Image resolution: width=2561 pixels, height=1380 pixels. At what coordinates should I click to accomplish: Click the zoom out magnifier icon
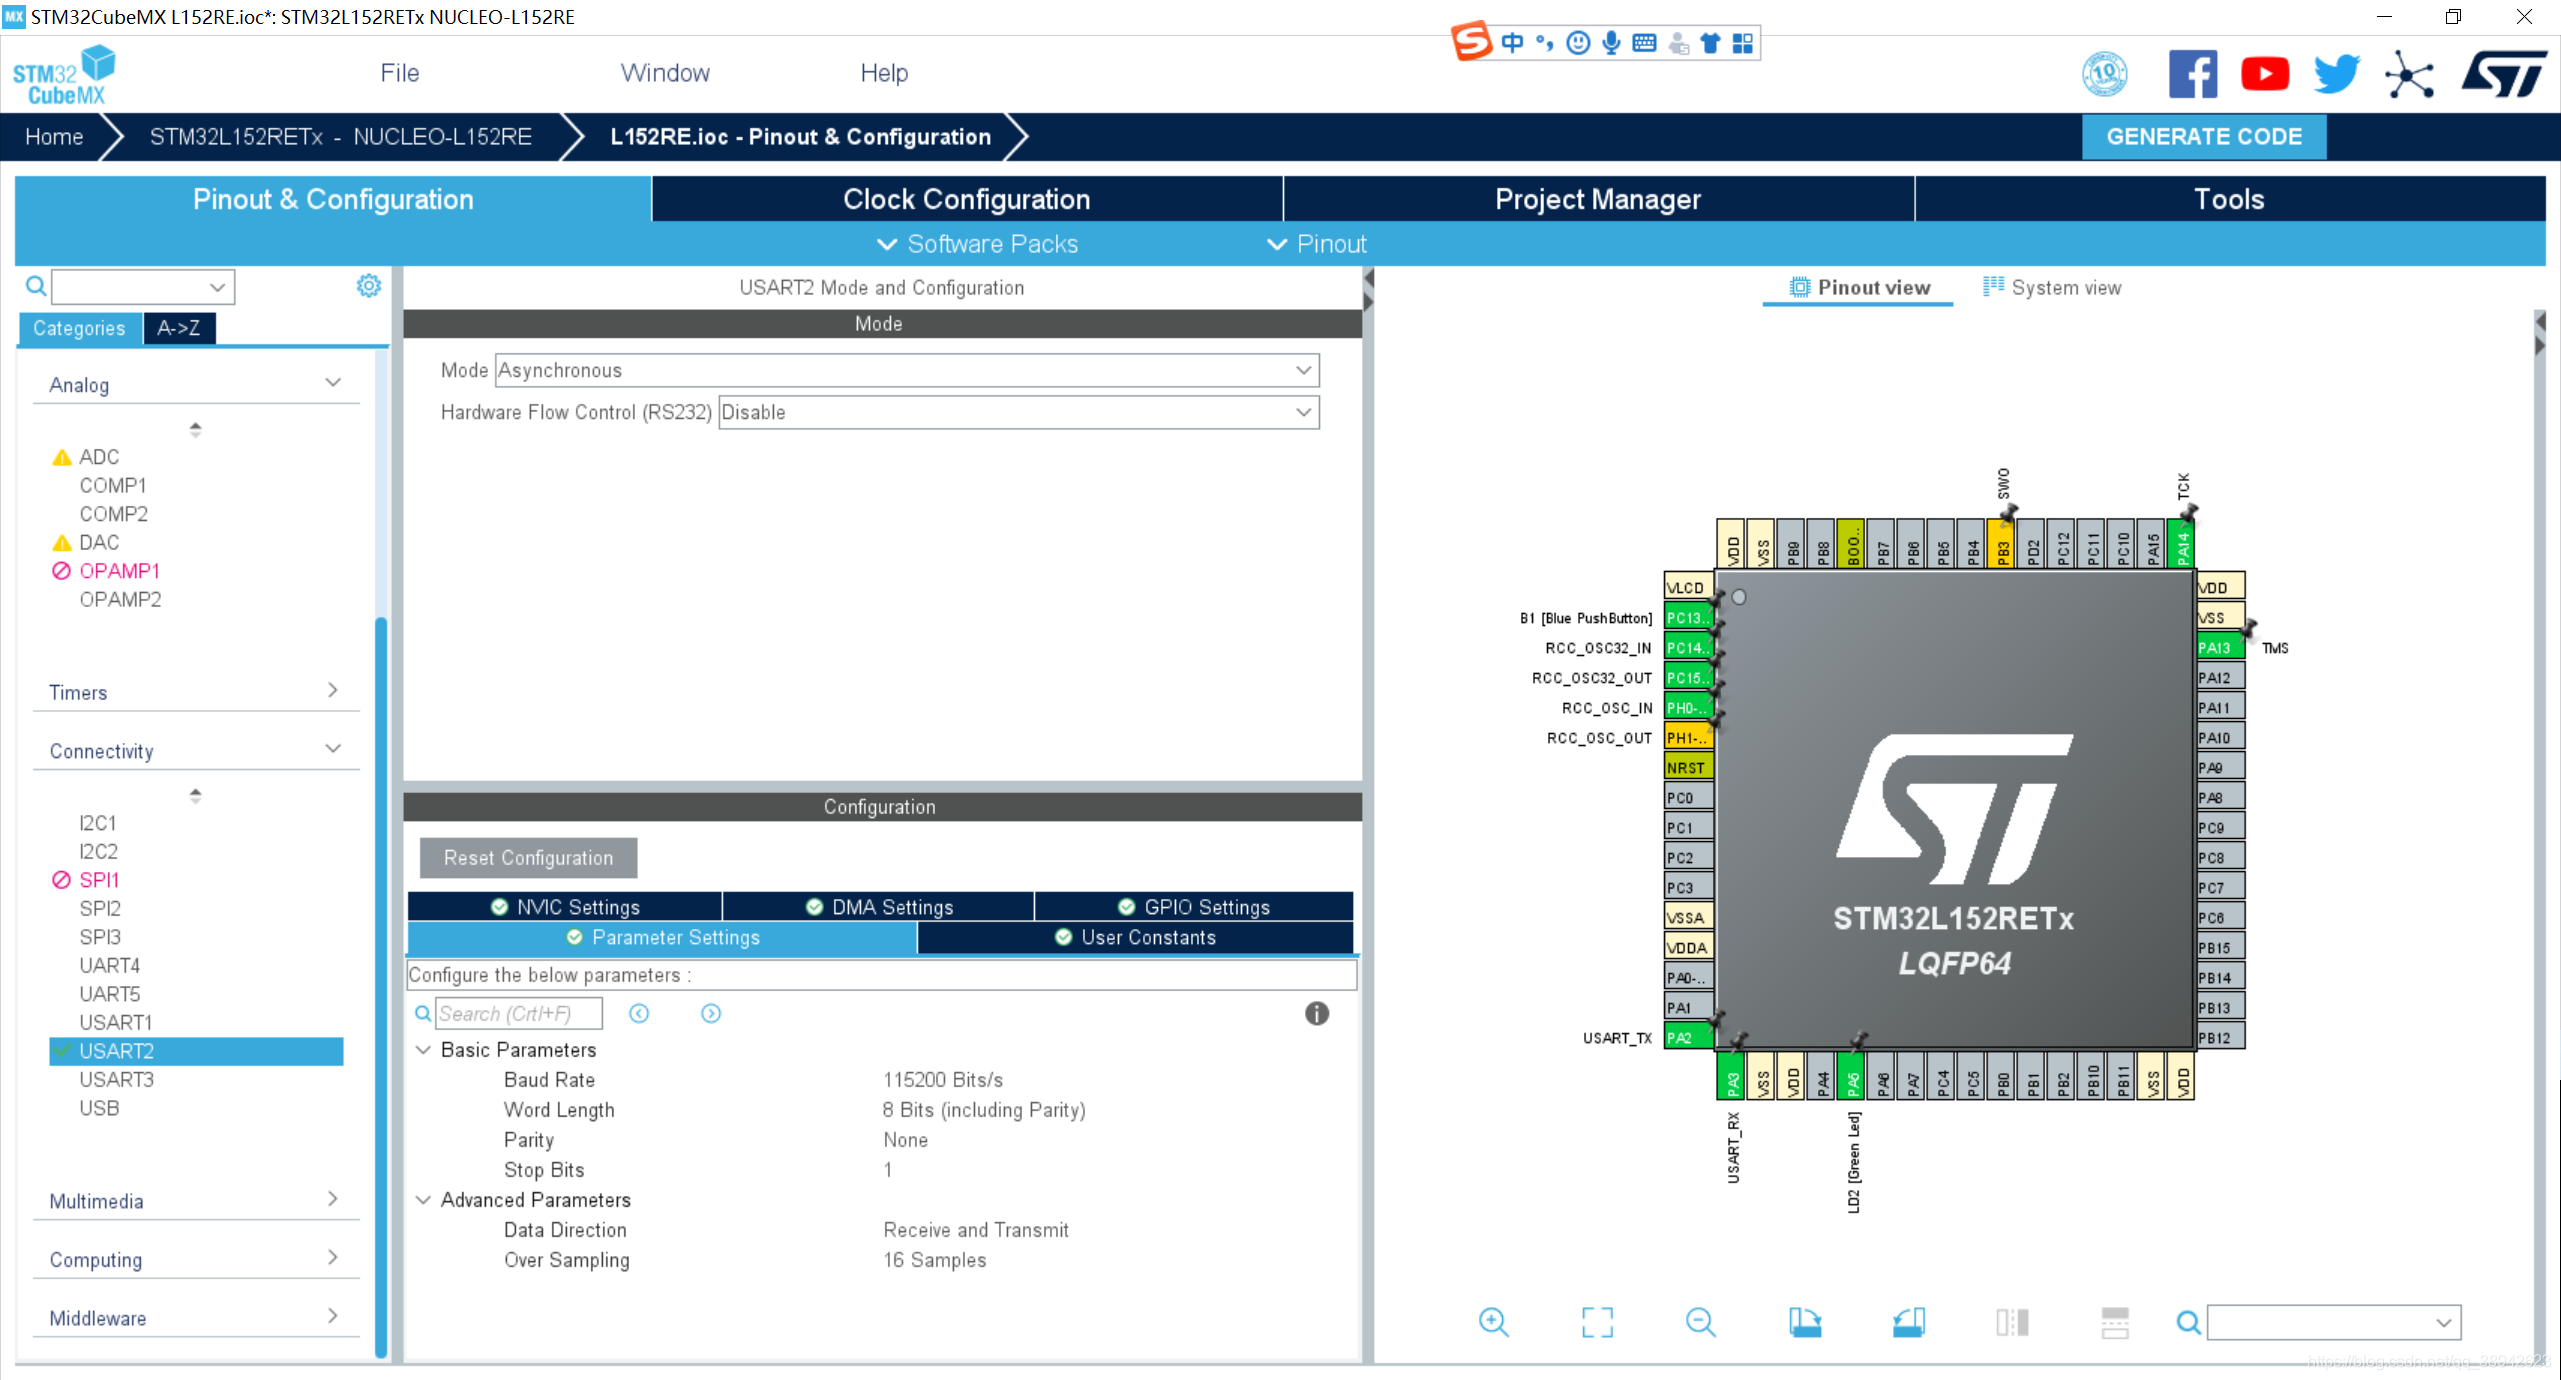point(1700,1322)
